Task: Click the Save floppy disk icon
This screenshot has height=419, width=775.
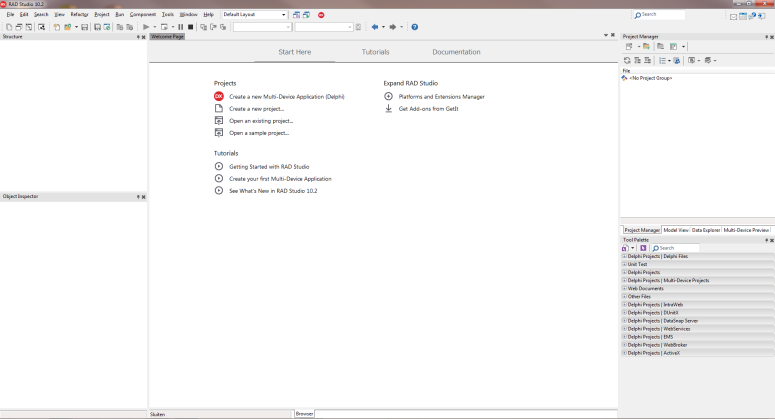Action: [85, 27]
